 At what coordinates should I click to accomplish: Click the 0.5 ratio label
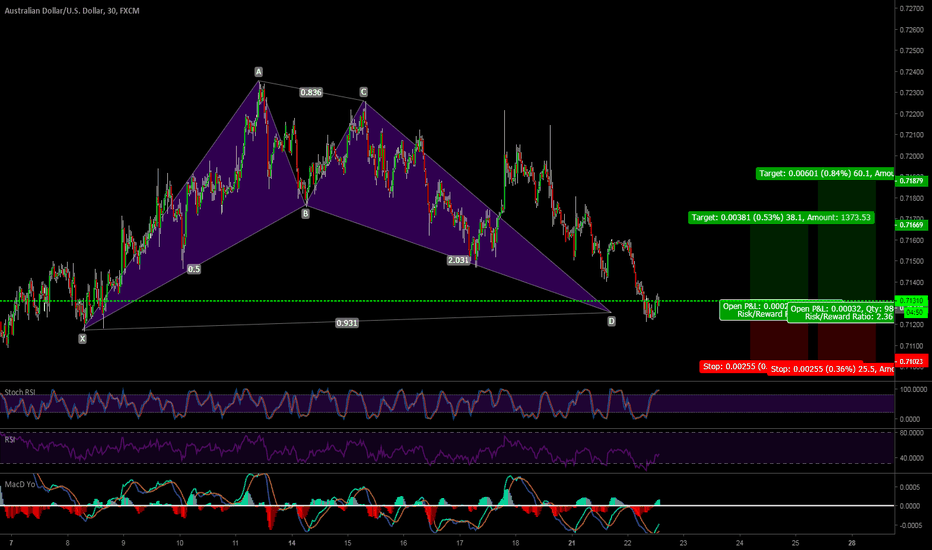194,269
